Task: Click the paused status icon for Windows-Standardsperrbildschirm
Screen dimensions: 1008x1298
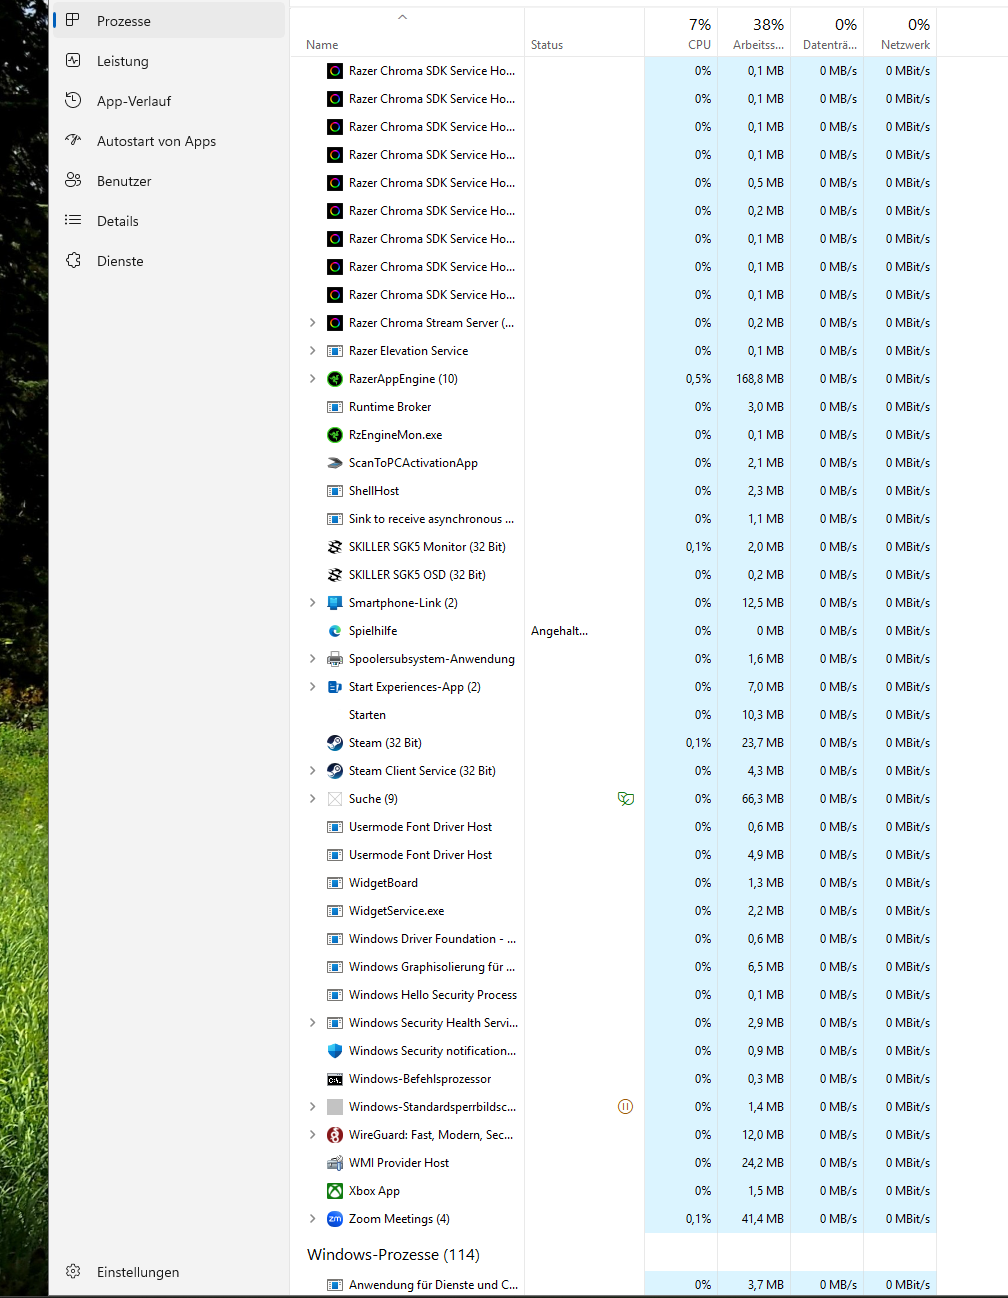Action: coord(626,1107)
